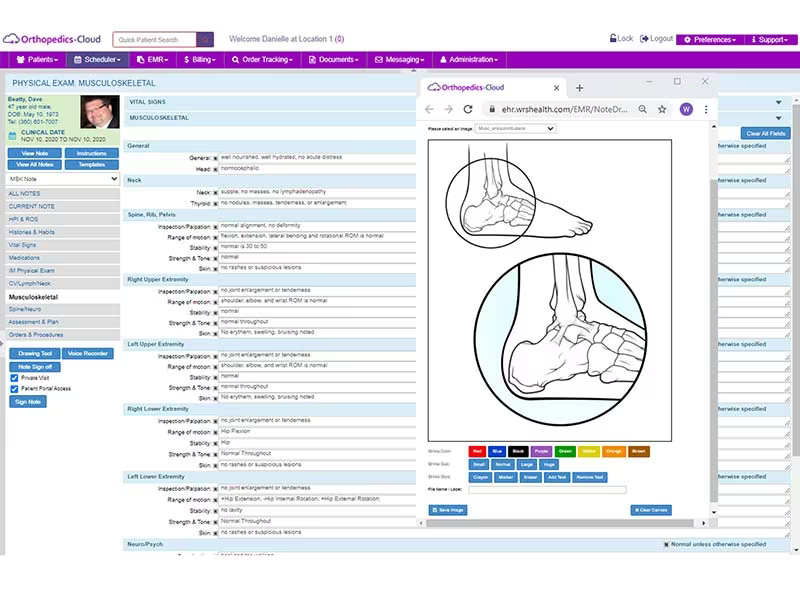Click the X icon next to Head field

tap(215, 169)
